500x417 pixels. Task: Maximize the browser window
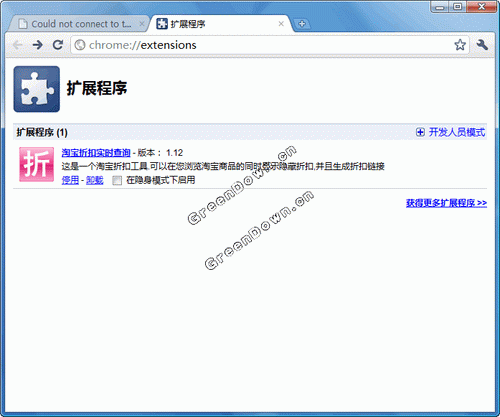458,6
